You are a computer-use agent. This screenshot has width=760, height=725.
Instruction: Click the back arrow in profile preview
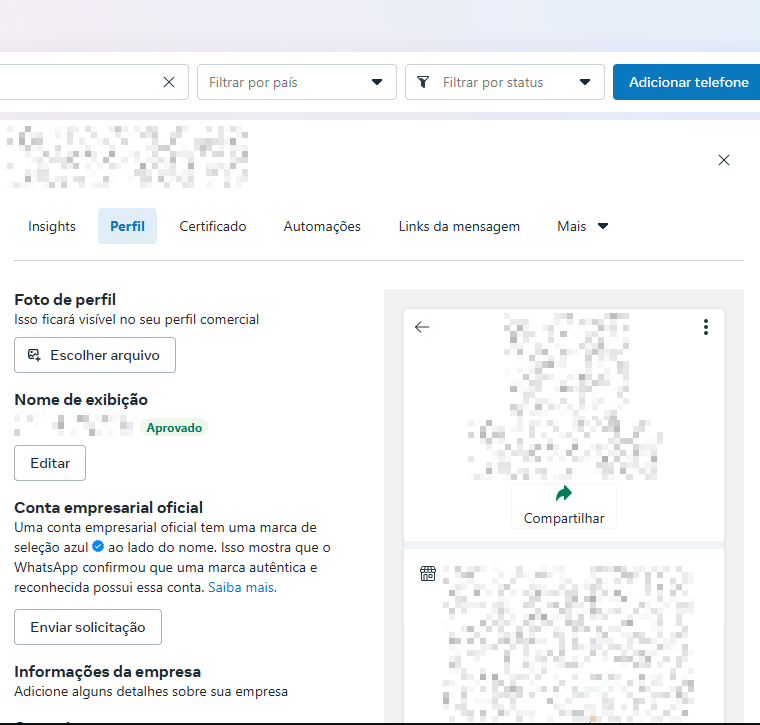(422, 327)
